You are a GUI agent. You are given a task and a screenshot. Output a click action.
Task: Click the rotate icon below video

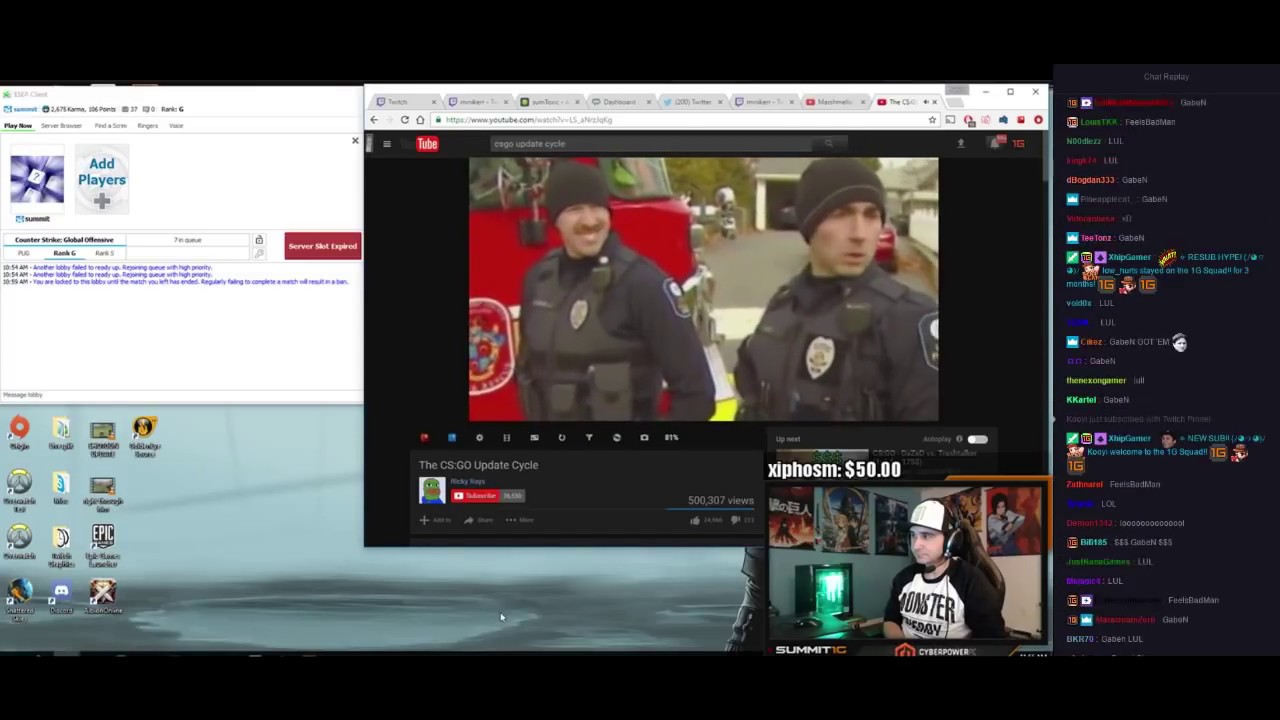(x=561, y=438)
